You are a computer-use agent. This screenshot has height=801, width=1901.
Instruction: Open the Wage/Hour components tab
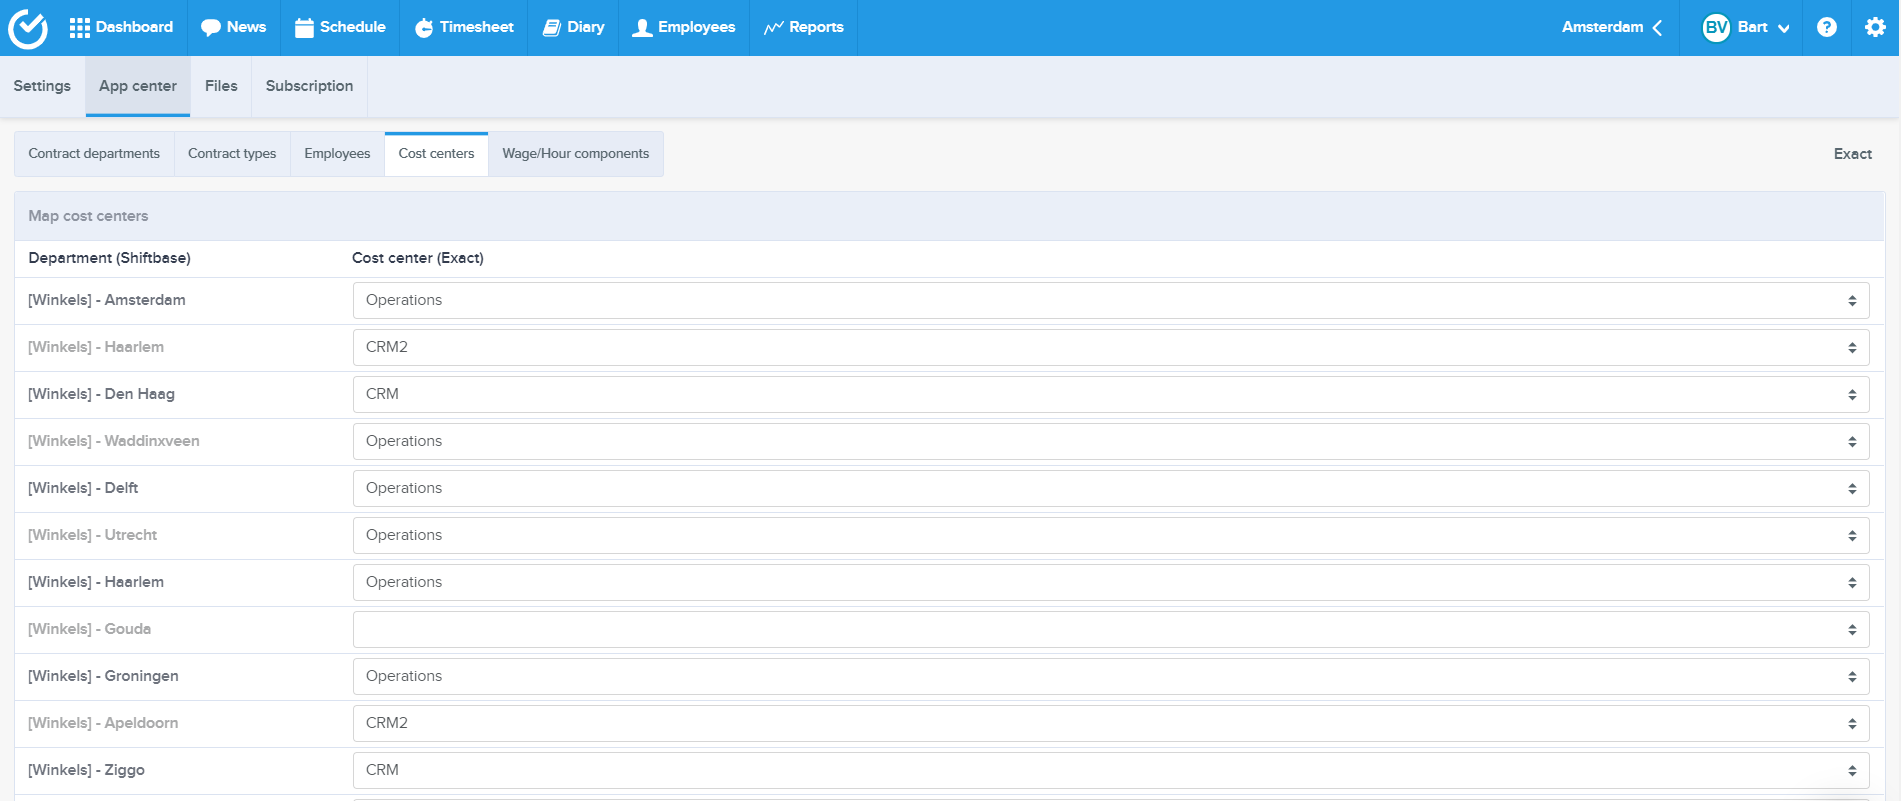tap(576, 154)
